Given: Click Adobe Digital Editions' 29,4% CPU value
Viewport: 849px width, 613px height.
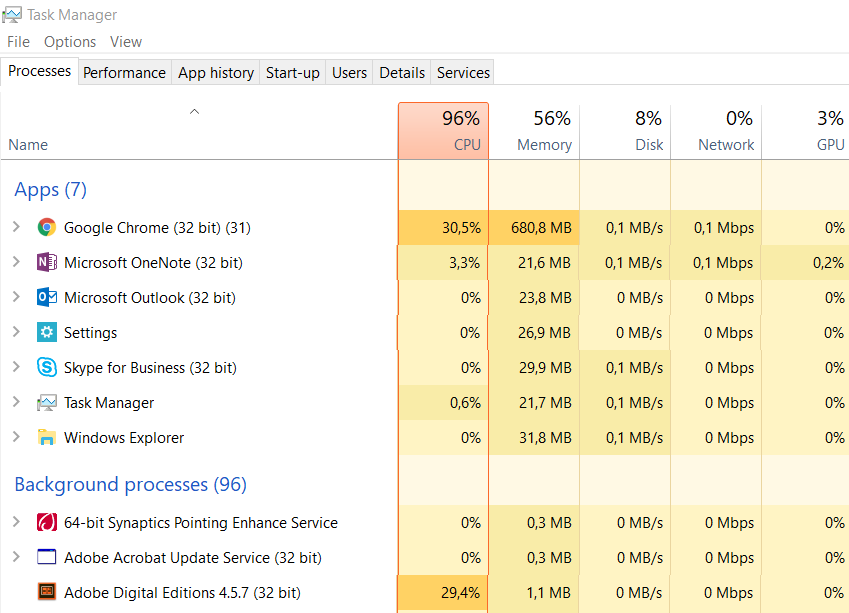Looking at the screenshot, I should tap(460, 592).
